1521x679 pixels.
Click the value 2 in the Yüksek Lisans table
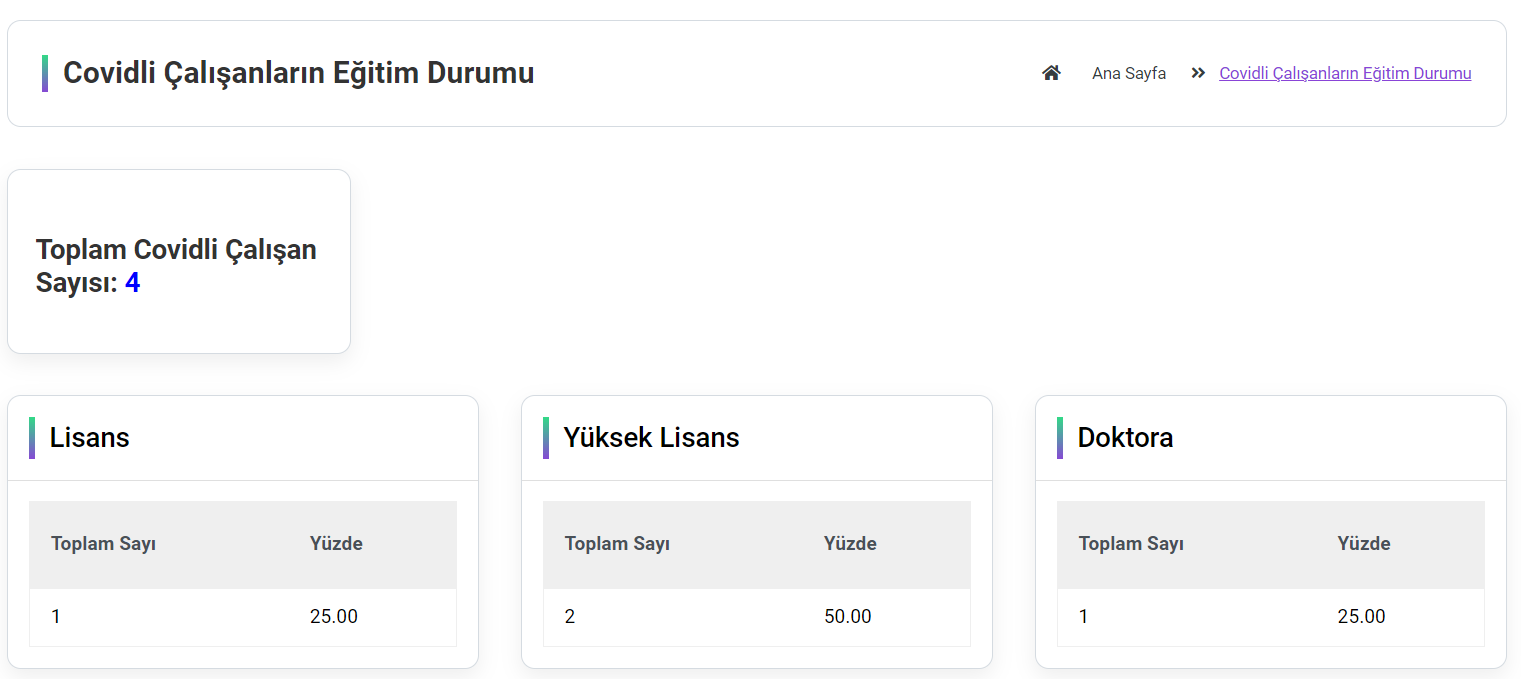coord(570,616)
